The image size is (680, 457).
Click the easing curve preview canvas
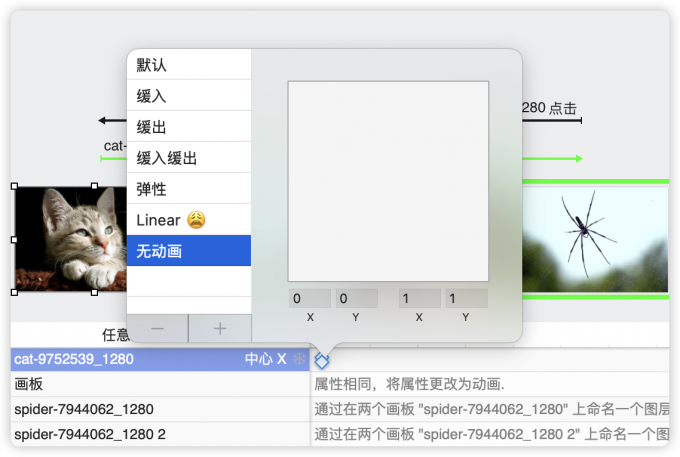388,181
